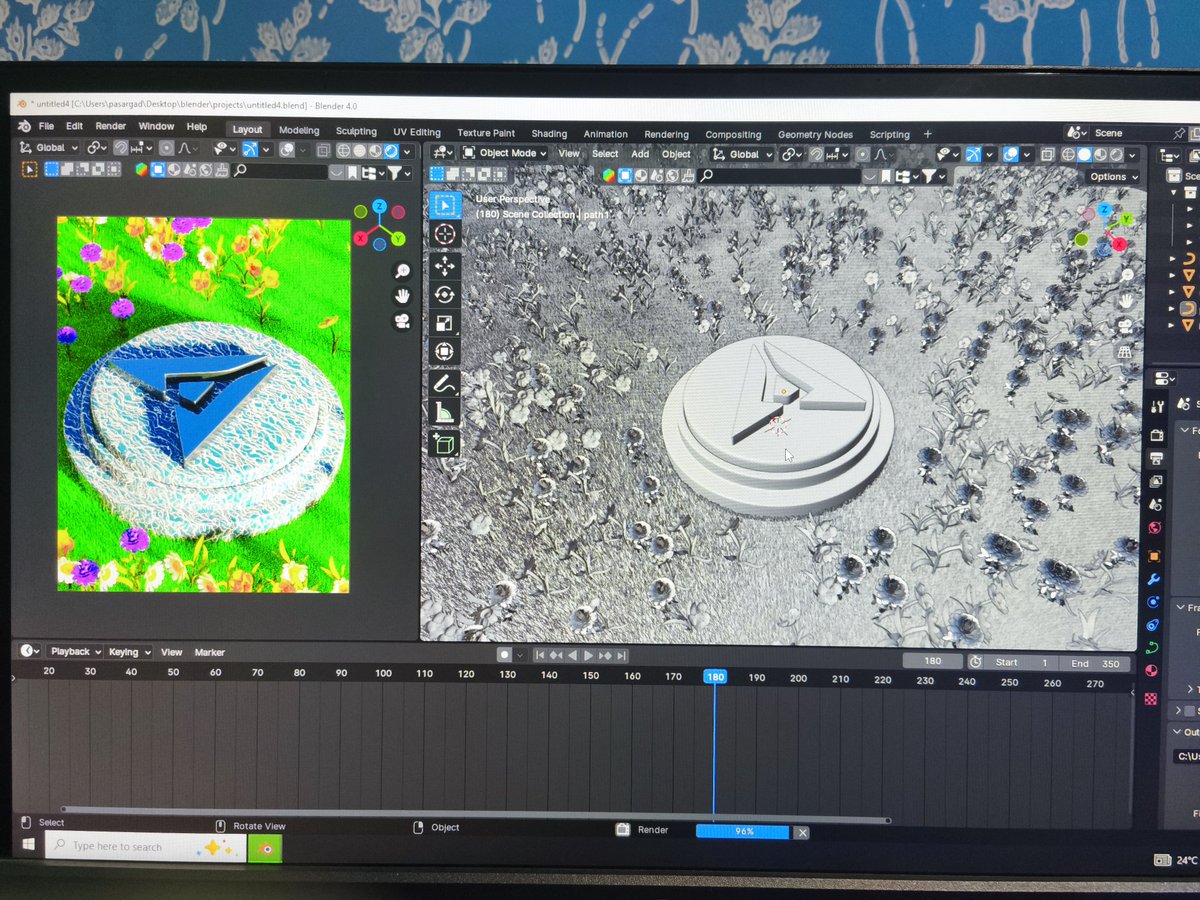Click the render progress bar at 96%
1200x900 pixels.
click(x=743, y=831)
